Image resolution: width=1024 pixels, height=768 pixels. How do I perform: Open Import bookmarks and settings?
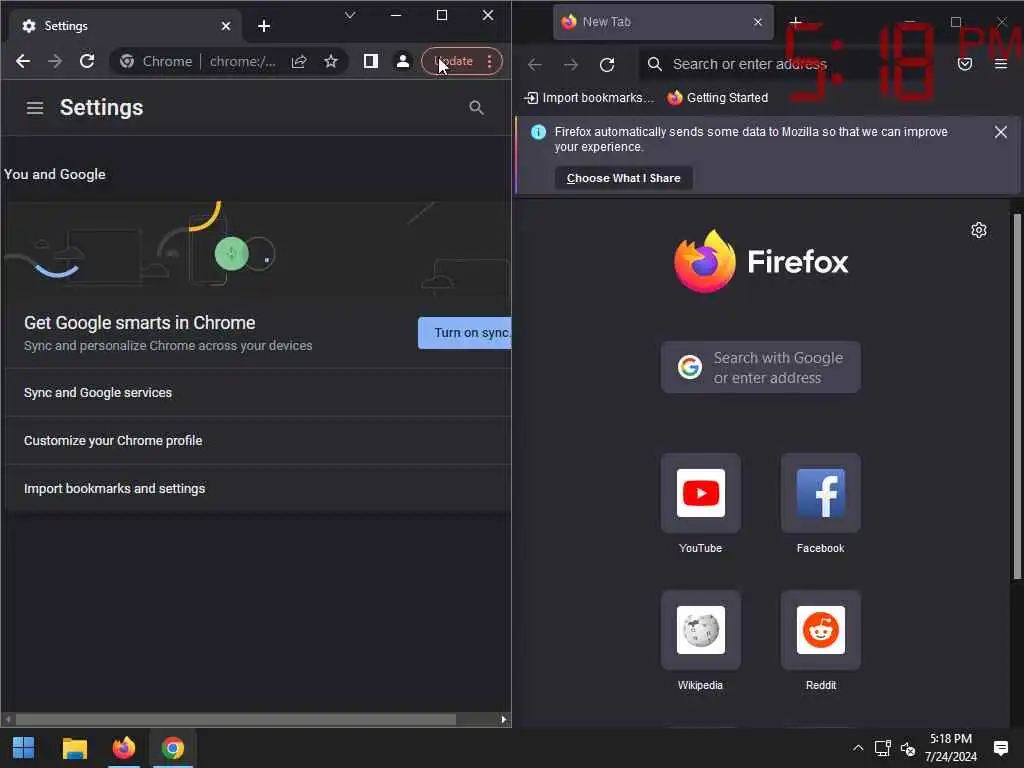(258, 488)
